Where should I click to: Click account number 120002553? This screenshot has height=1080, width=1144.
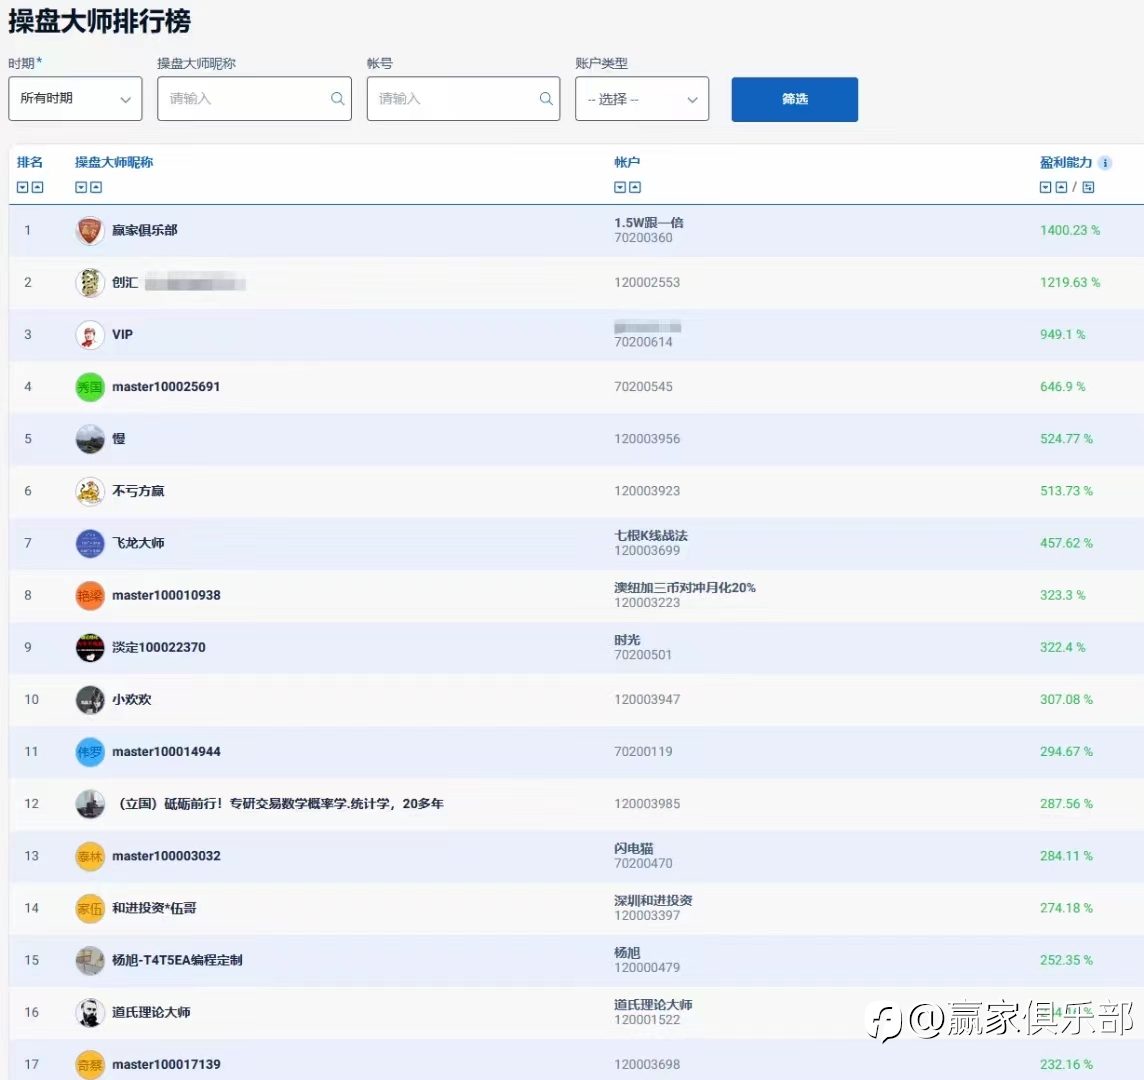[x=647, y=282]
